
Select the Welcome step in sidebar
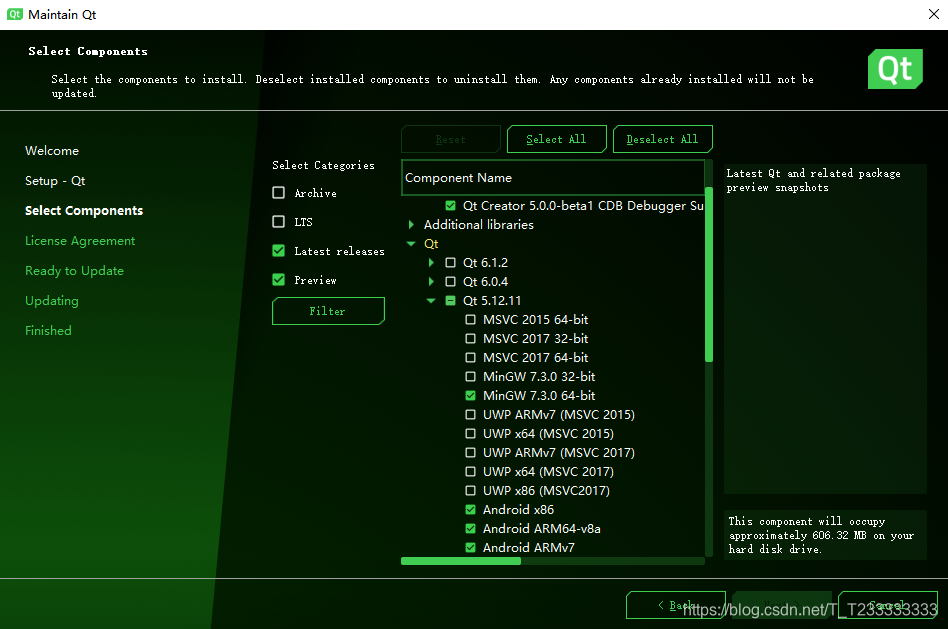[52, 151]
